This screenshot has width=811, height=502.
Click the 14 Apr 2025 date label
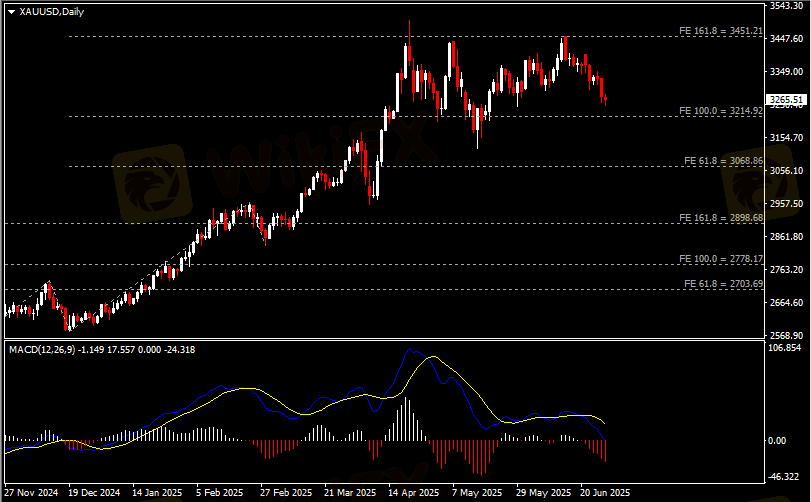point(414,493)
